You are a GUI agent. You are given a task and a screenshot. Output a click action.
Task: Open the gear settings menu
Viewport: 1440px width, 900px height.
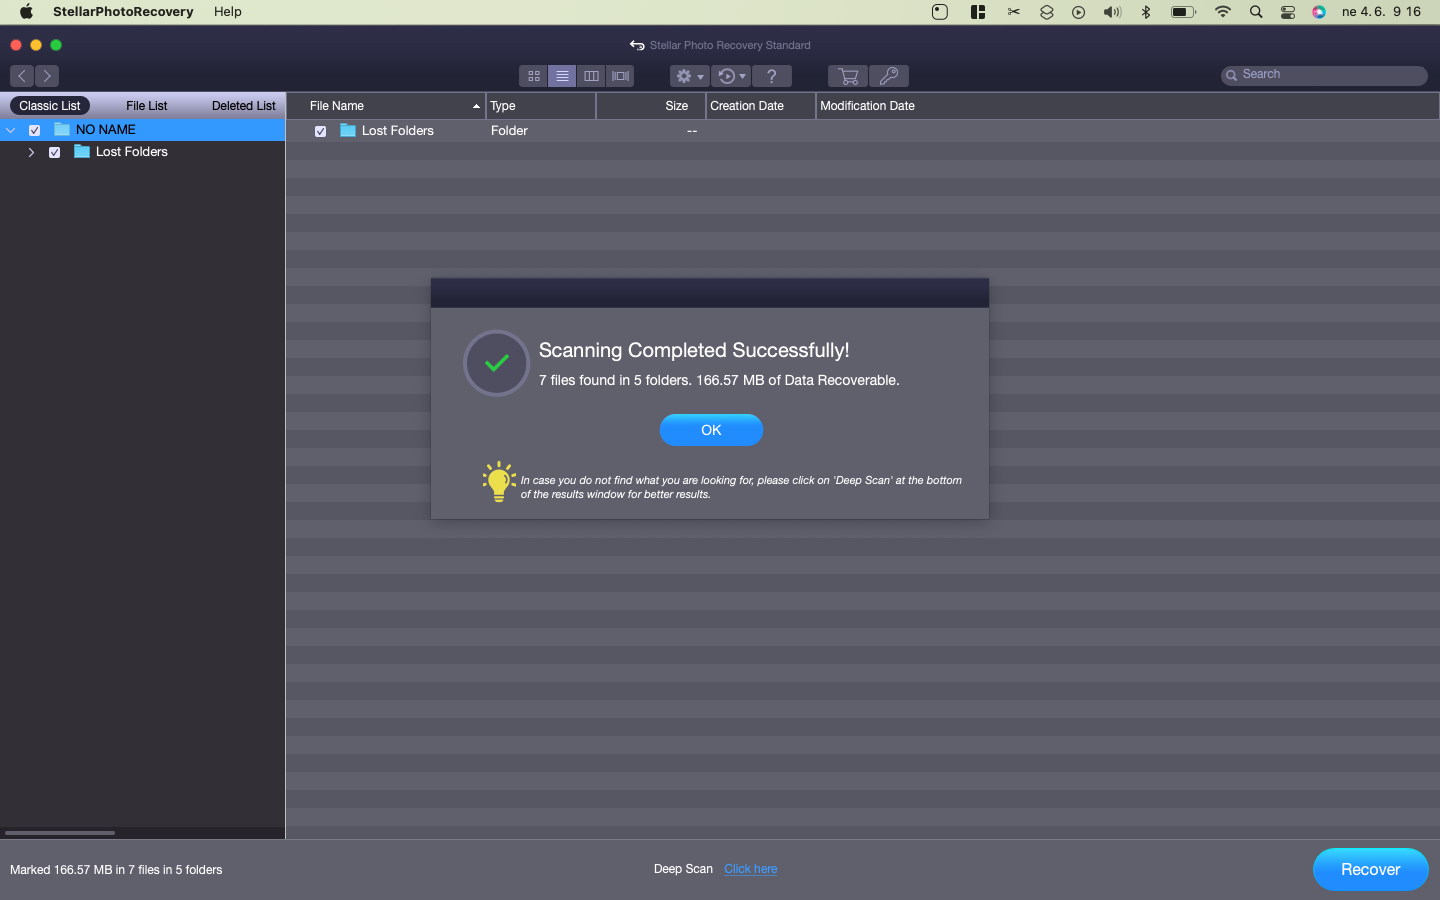689,76
